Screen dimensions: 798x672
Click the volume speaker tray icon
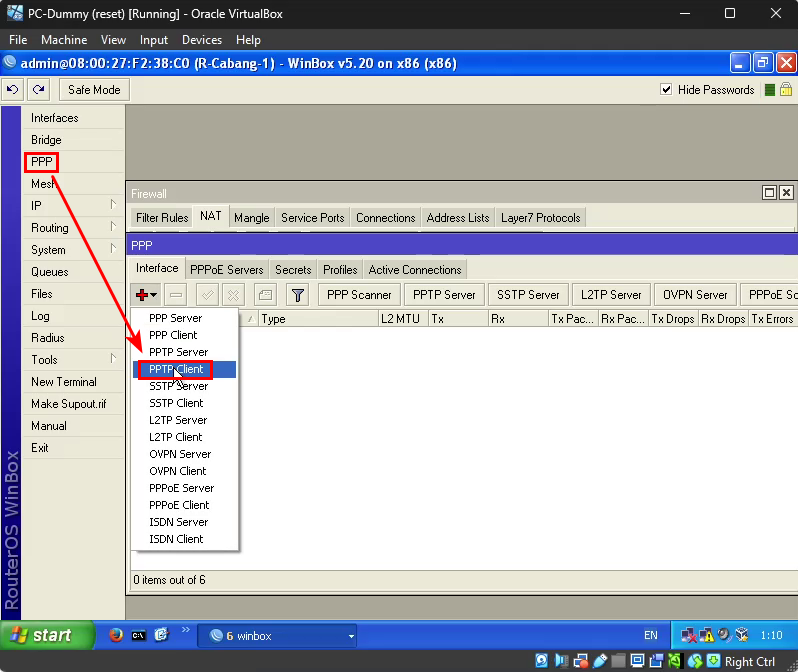coord(724,635)
